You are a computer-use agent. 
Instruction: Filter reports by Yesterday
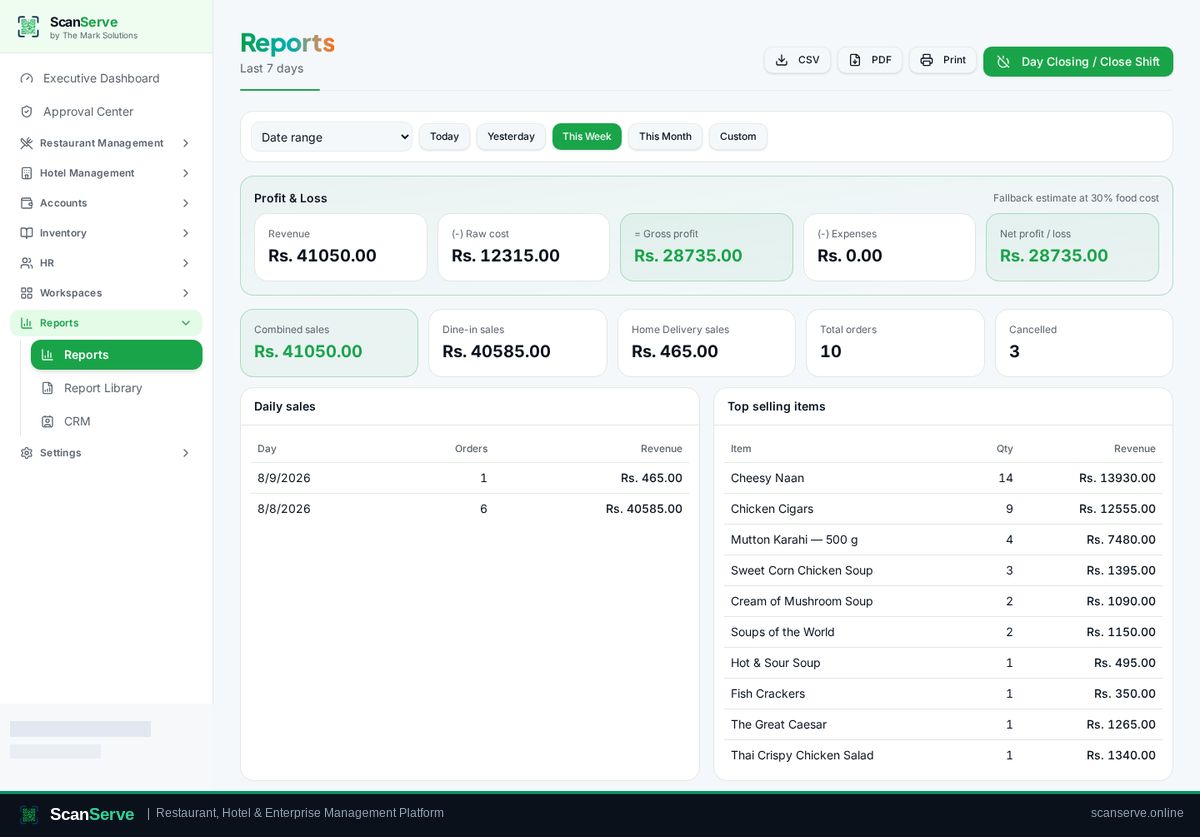[511, 137]
